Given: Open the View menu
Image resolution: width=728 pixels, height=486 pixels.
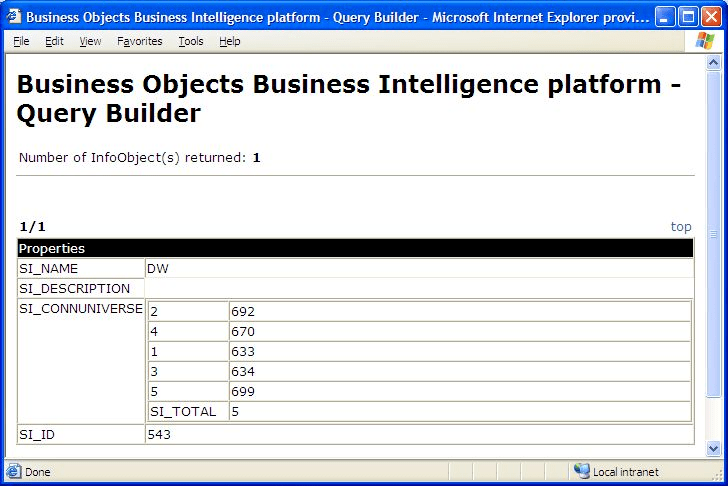Looking at the screenshot, I should click(90, 41).
